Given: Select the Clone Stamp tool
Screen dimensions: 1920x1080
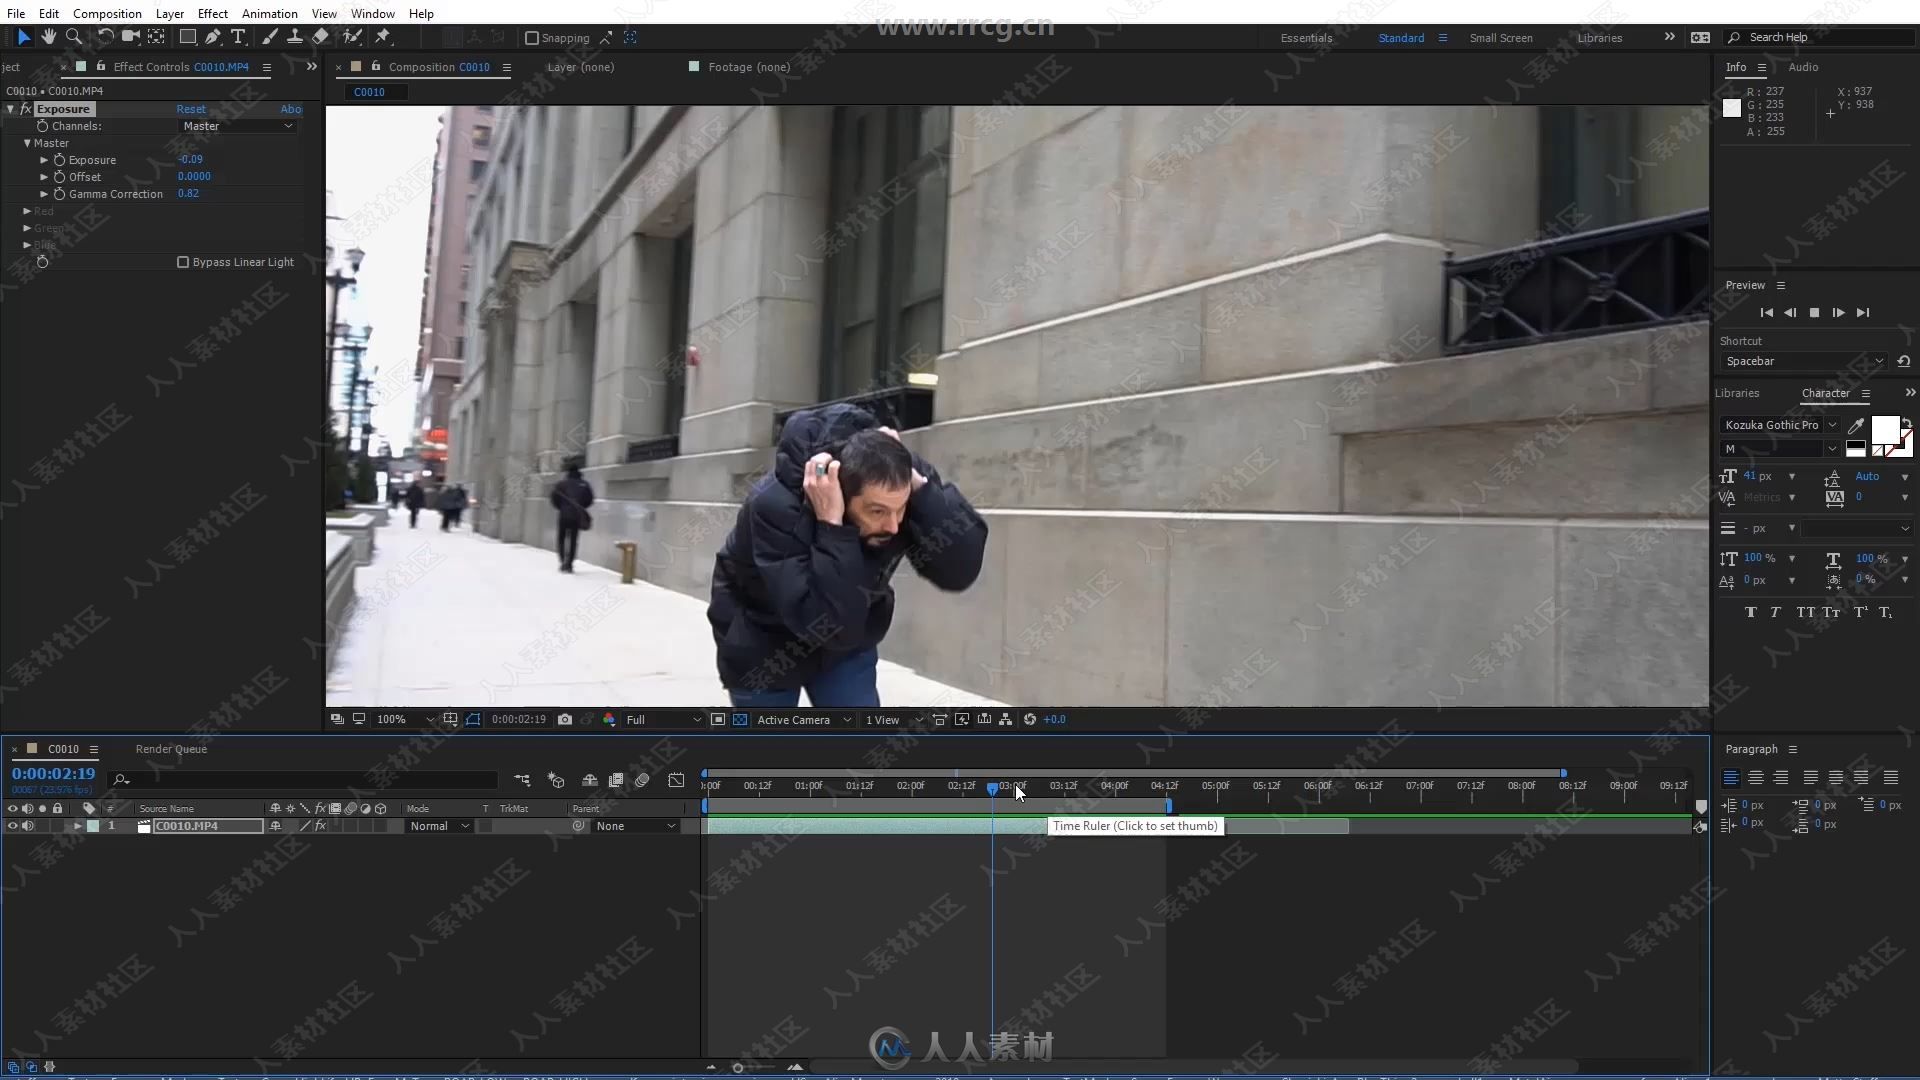Looking at the screenshot, I should click(x=295, y=37).
